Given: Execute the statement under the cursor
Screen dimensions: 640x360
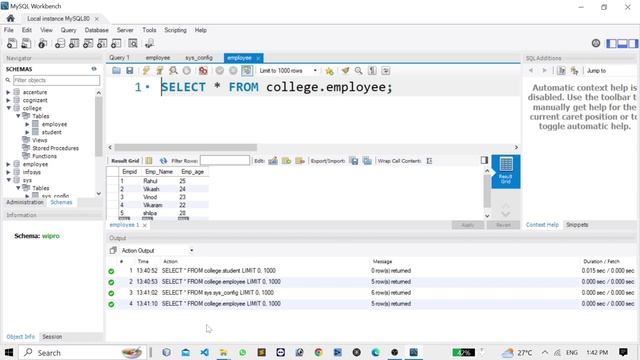Looking at the screenshot, I should tap(160, 71).
